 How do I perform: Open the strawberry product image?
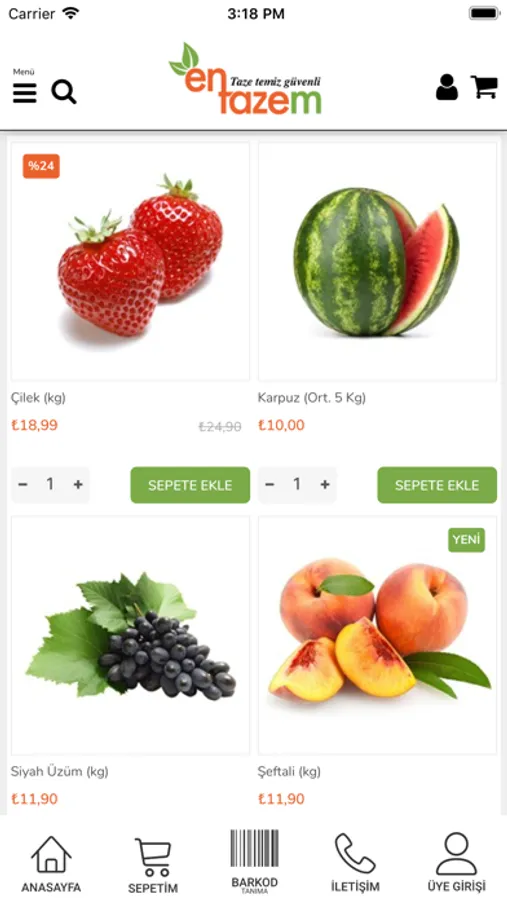click(130, 262)
